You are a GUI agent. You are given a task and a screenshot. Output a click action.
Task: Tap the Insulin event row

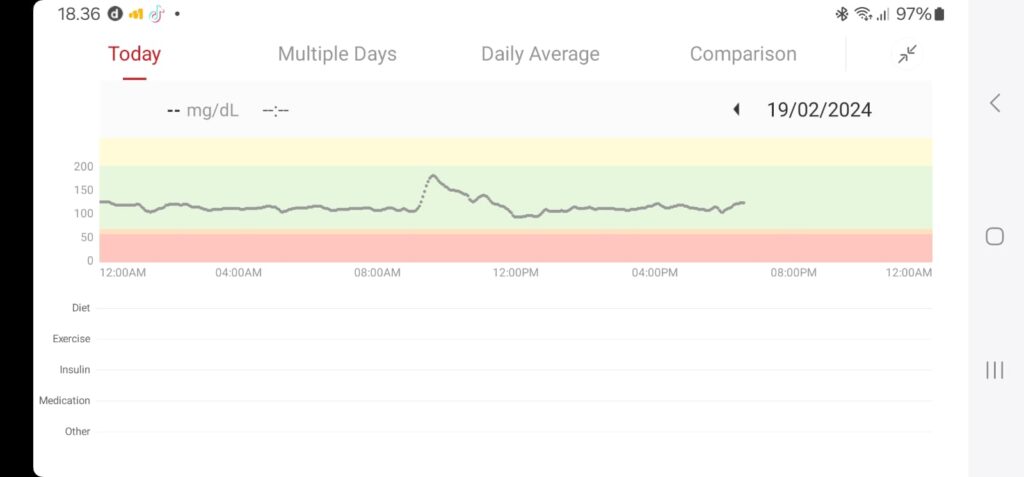pos(515,370)
